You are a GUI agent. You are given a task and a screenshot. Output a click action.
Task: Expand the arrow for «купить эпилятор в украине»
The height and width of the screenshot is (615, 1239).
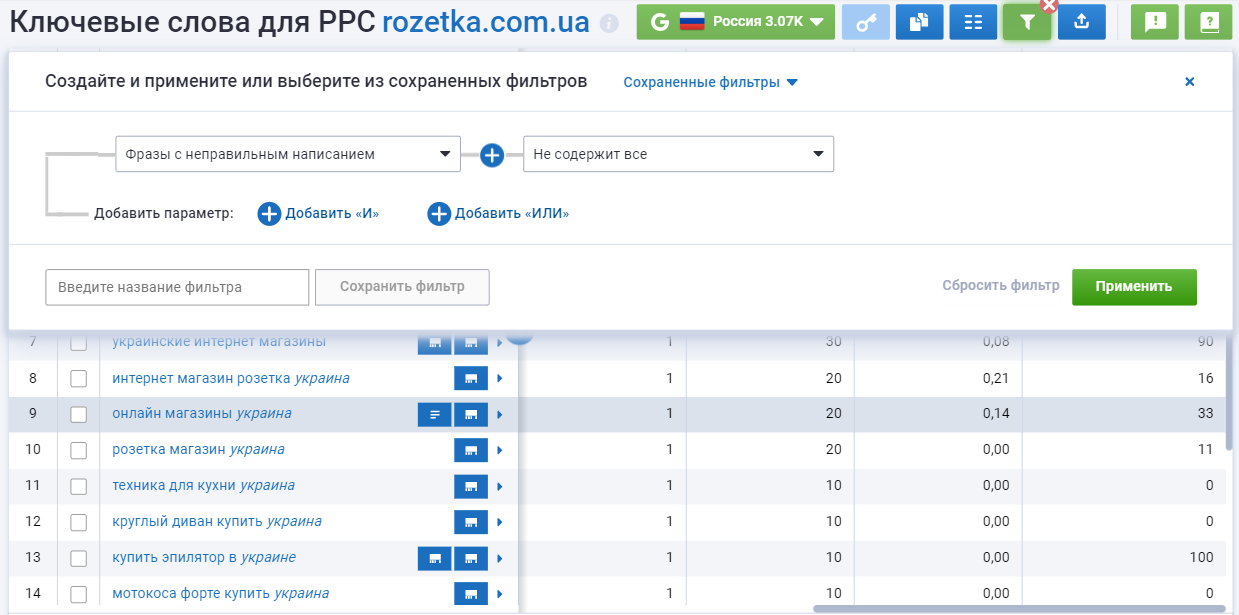click(499, 558)
